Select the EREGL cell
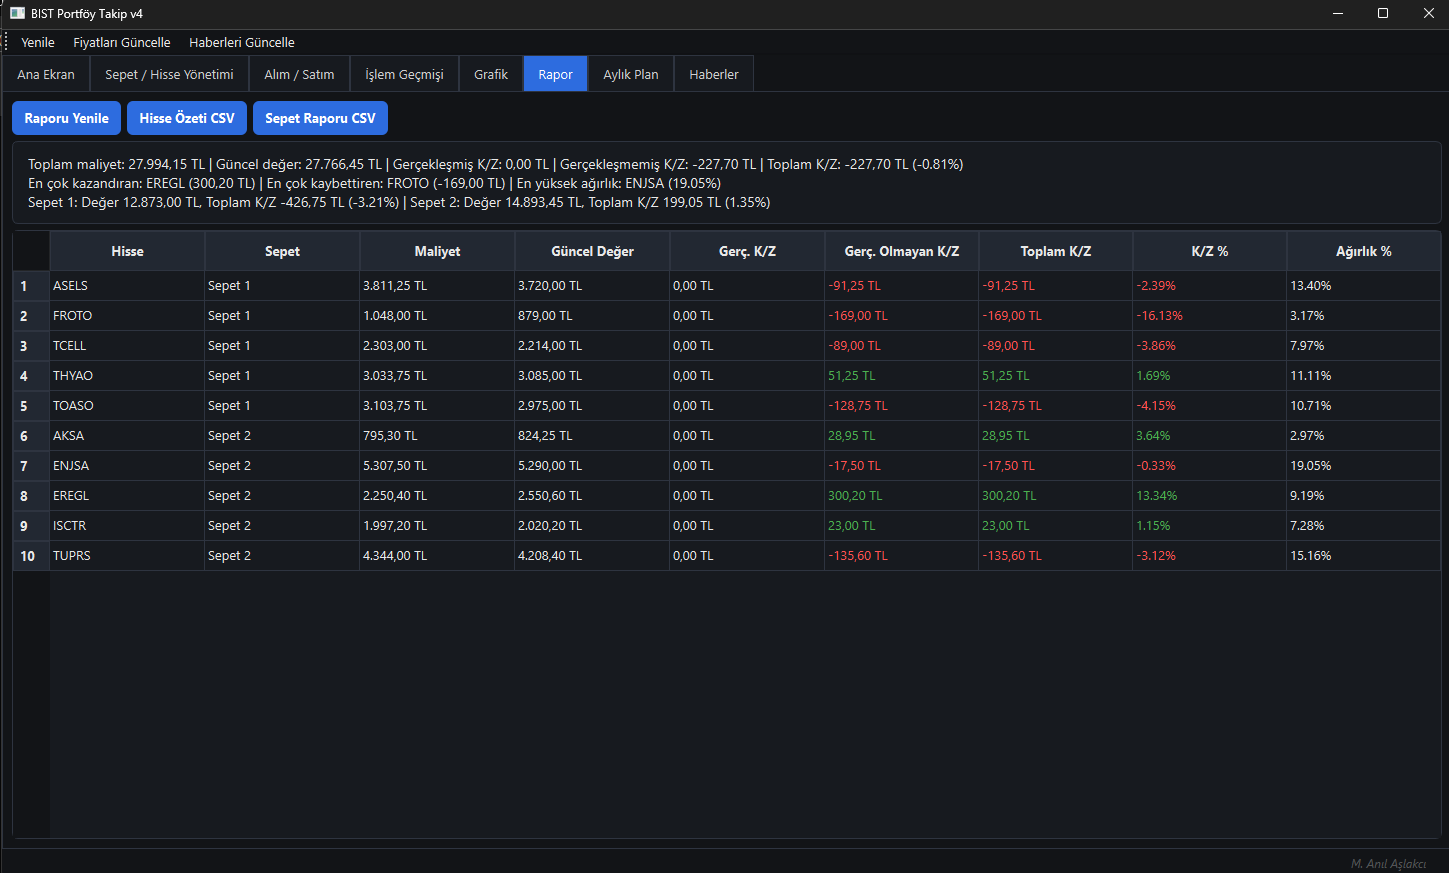Screen dimensions: 1449x873 [127, 495]
